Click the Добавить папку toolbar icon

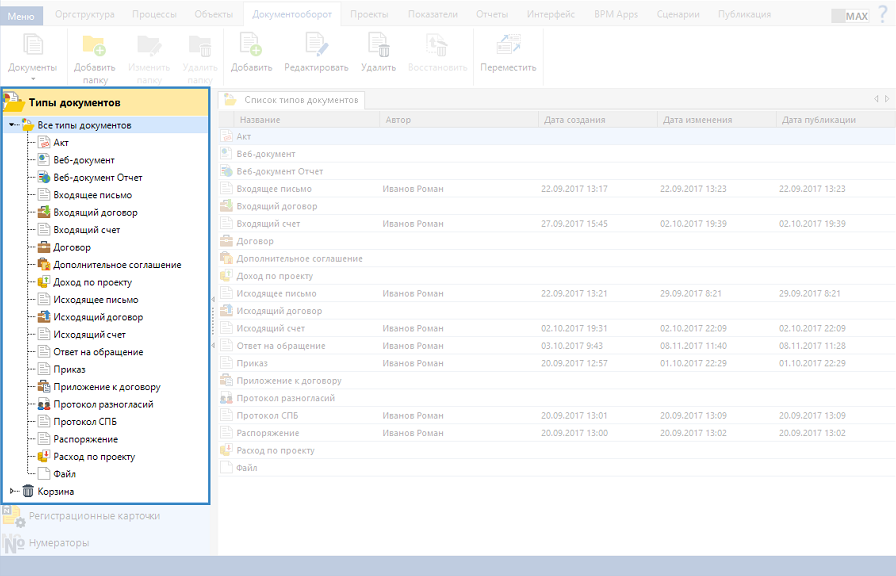pos(94,46)
